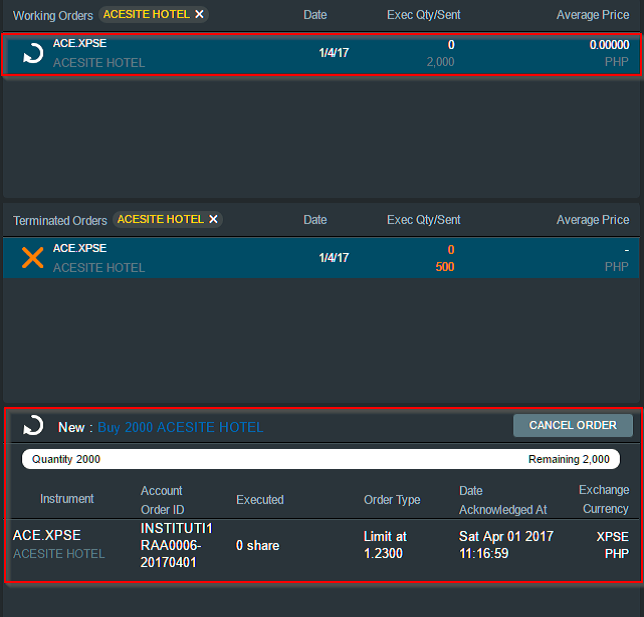Click the orange cancelled X icon in Terminated Orders
The image size is (644, 617).
coord(32,258)
